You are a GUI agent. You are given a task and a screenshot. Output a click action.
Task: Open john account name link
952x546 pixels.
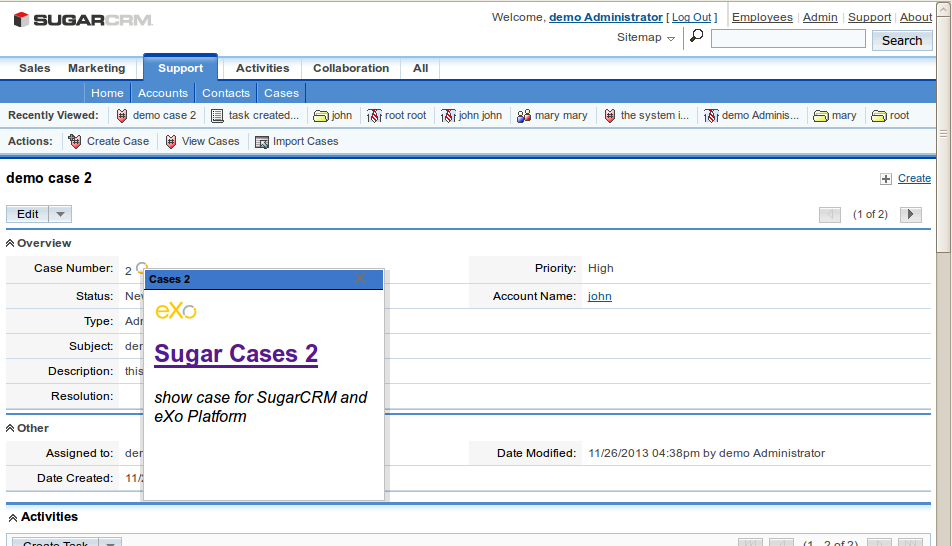599,296
